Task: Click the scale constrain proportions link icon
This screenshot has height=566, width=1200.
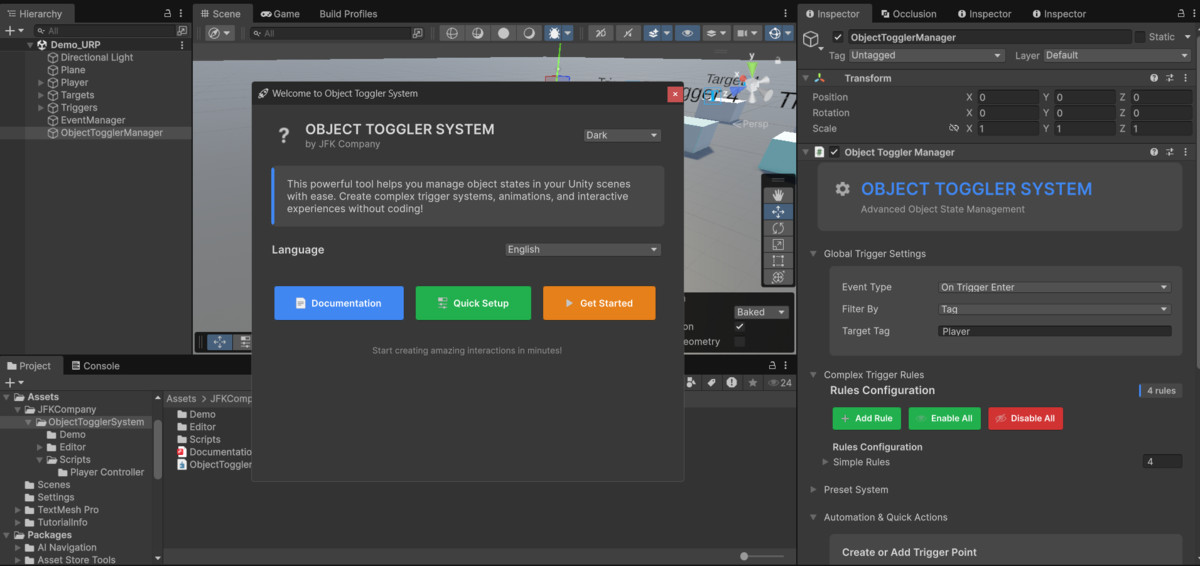Action: 954,129
